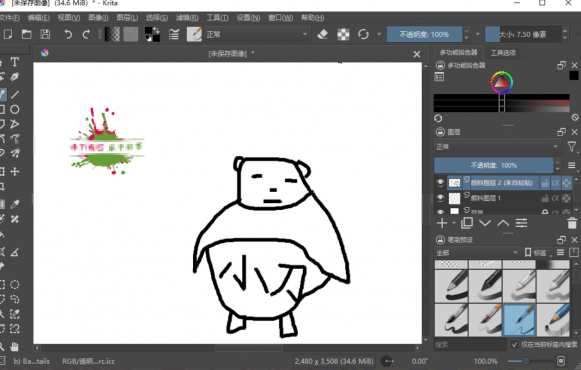Hide paint layer 1 with eye icon
Image resolution: width=581 pixels, height=370 pixels.
(x=440, y=198)
